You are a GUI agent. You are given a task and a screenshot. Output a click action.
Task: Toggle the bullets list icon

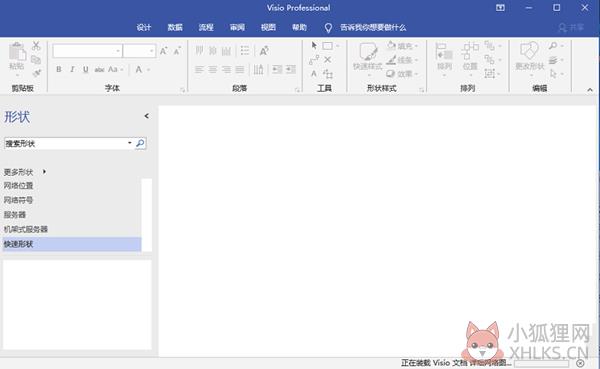(245, 51)
